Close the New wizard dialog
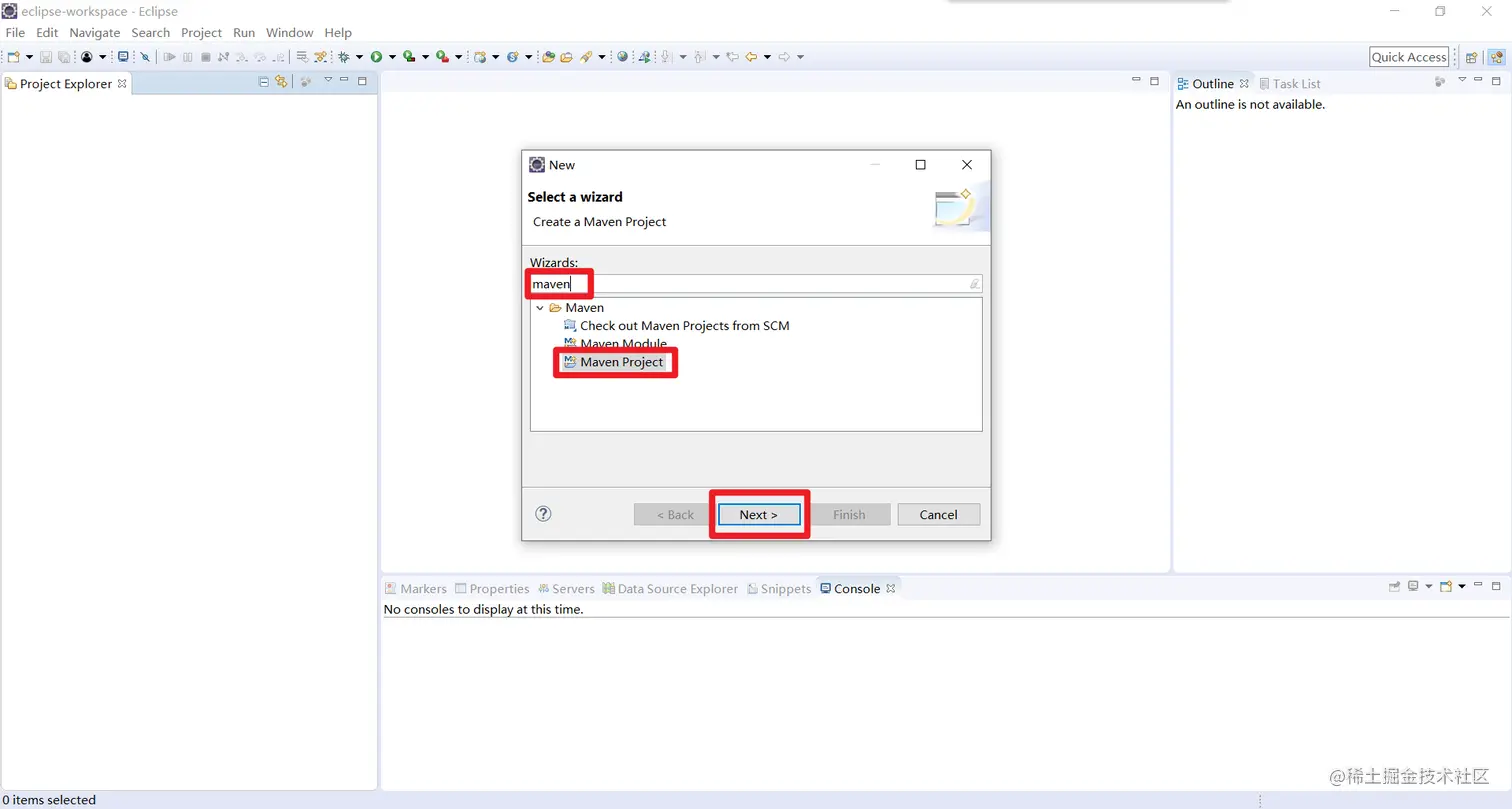The height and width of the screenshot is (809, 1512). pos(967,165)
